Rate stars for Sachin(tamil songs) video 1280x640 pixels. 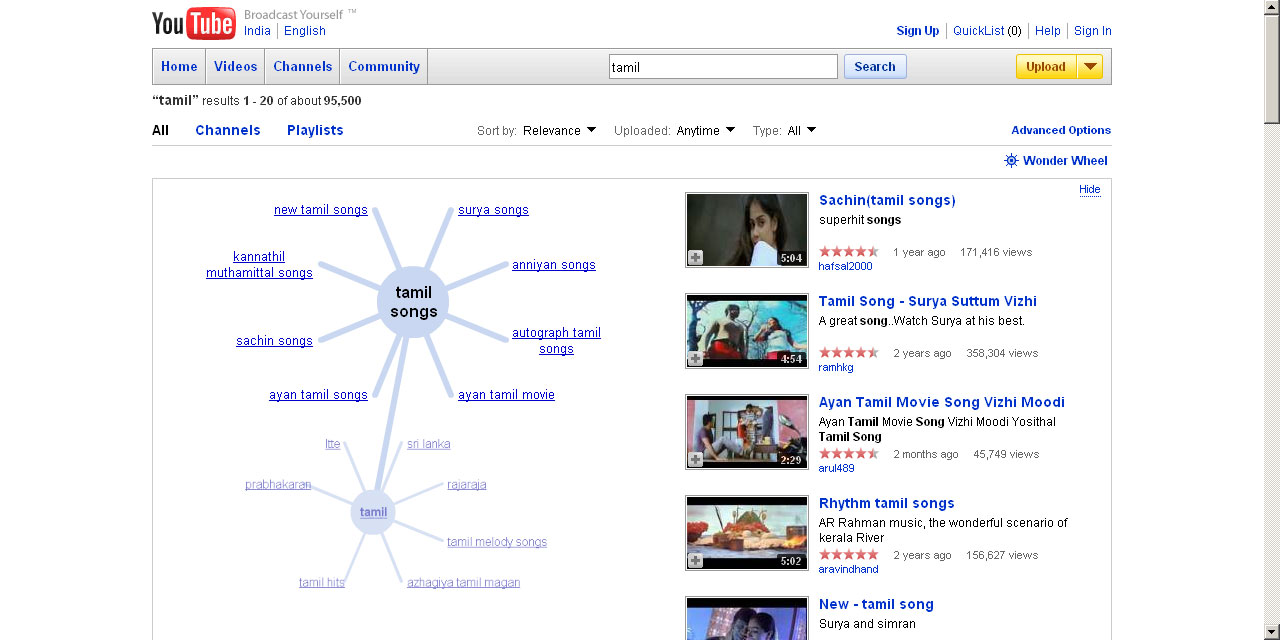click(849, 252)
